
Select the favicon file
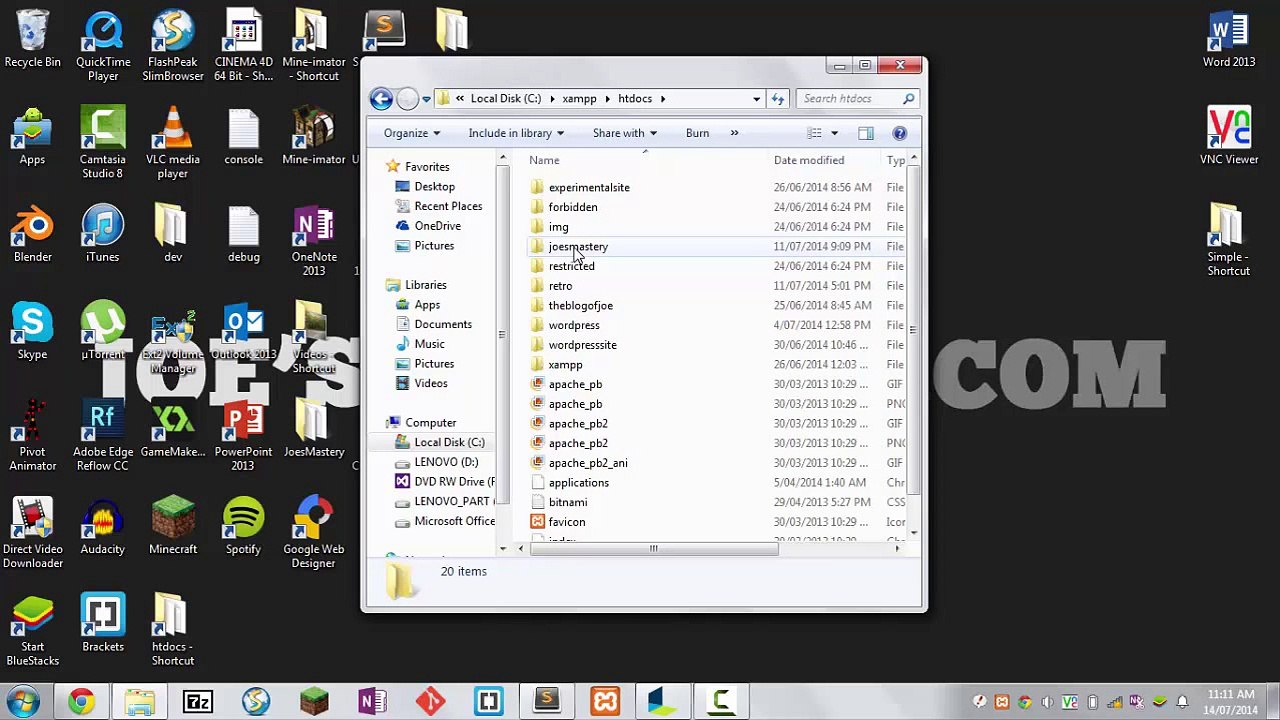pyautogui.click(x=566, y=522)
